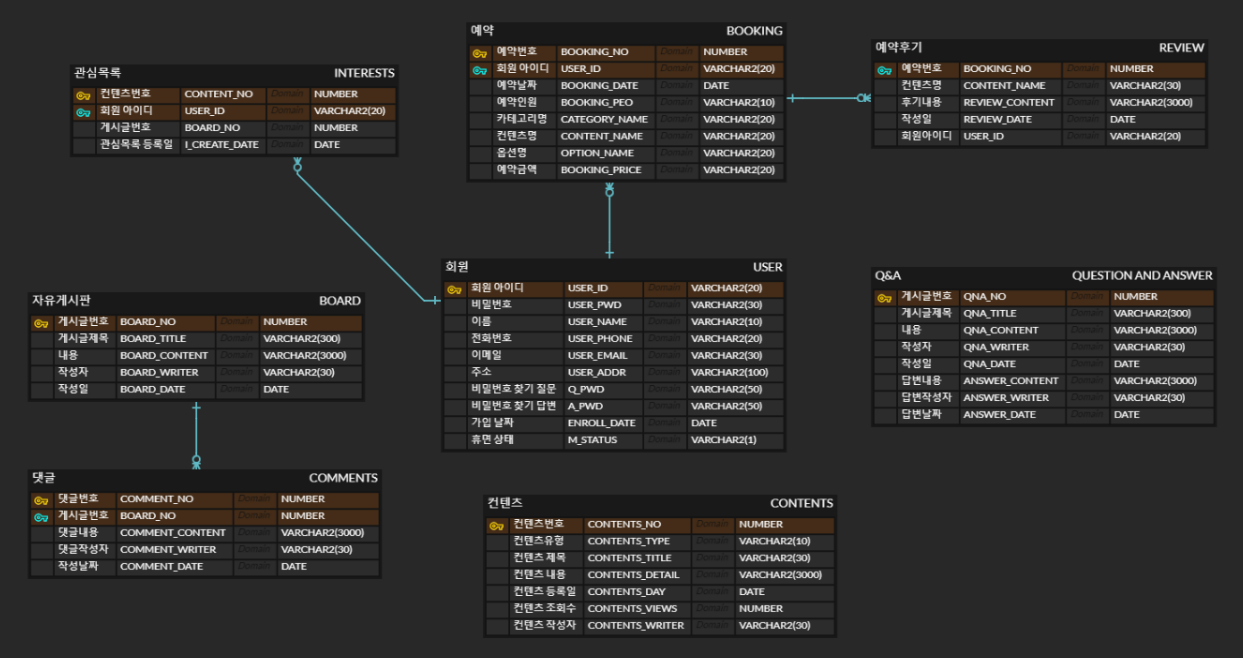1243x658 pixels.
Task: Click the BOOKING_PRICE column name cell
Action: [600, 170]
